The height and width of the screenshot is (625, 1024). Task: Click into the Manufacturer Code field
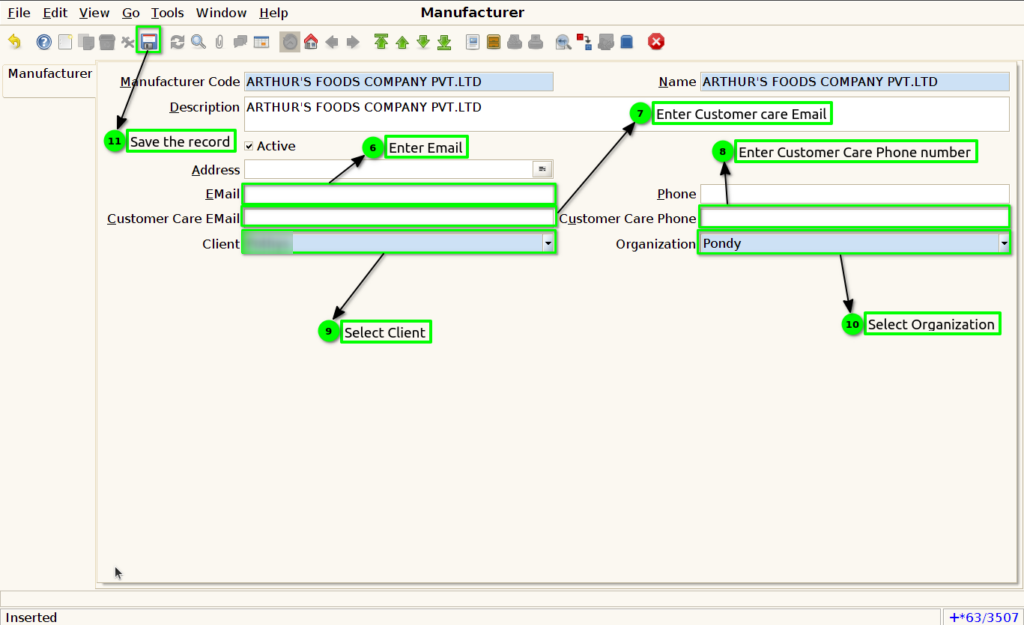click(x=398, y=82)
